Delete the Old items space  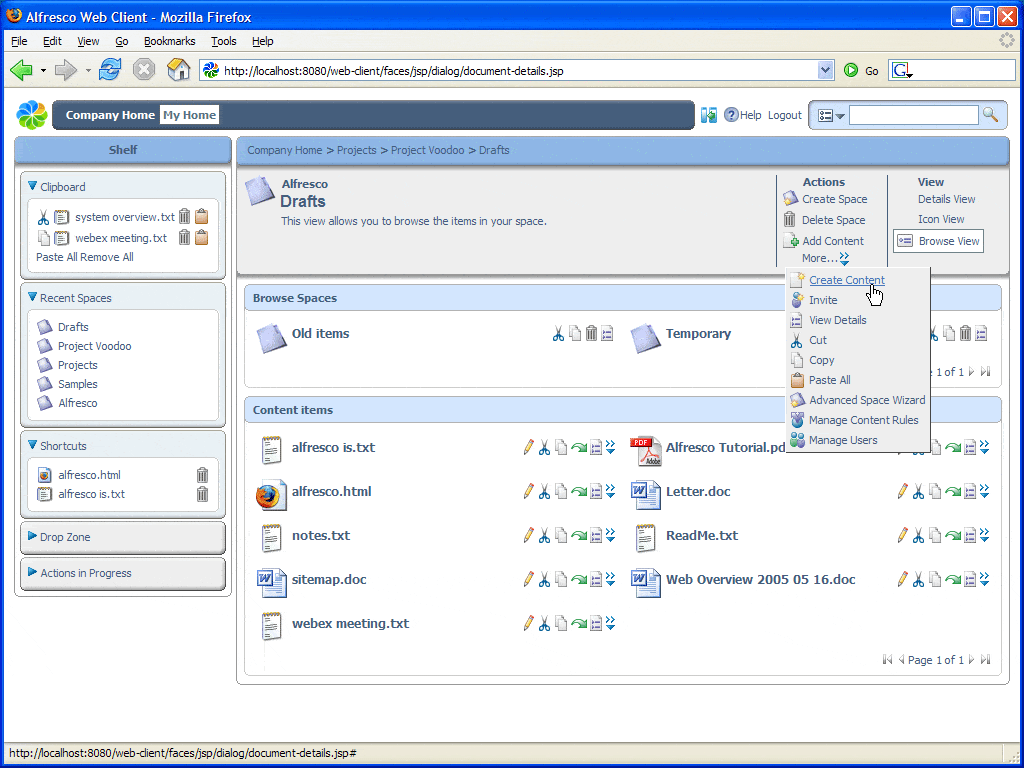click(591, 334)
